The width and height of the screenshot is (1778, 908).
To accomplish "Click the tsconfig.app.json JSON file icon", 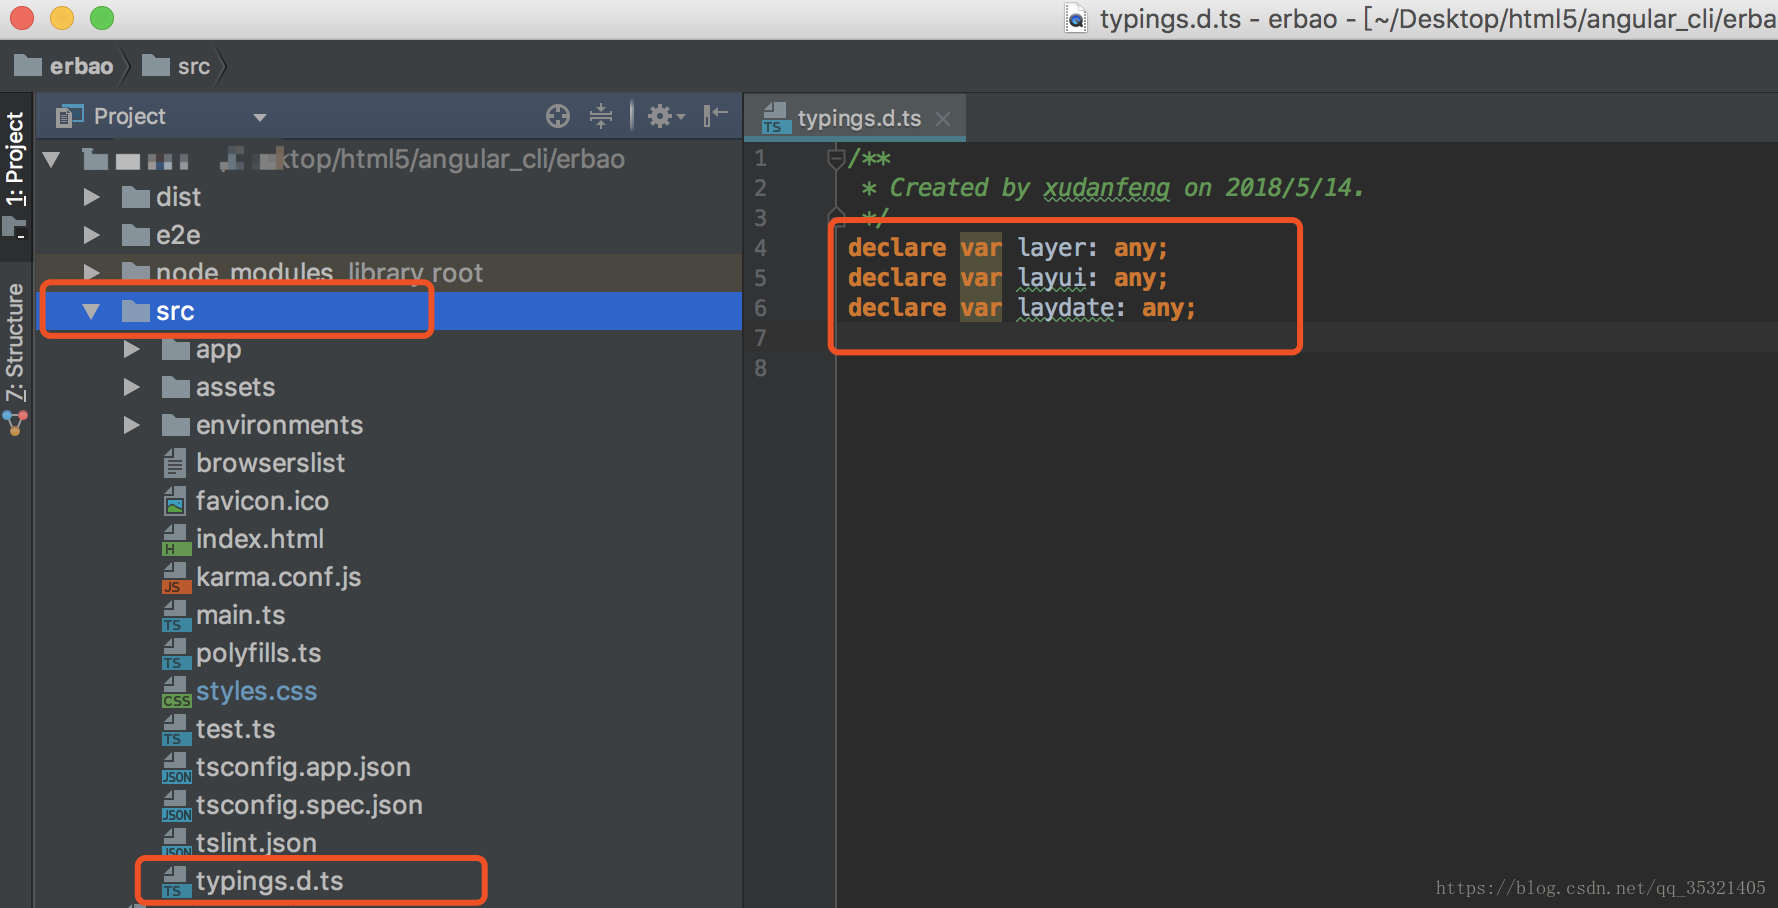I will pyautogui.click(x=176, y=767).
